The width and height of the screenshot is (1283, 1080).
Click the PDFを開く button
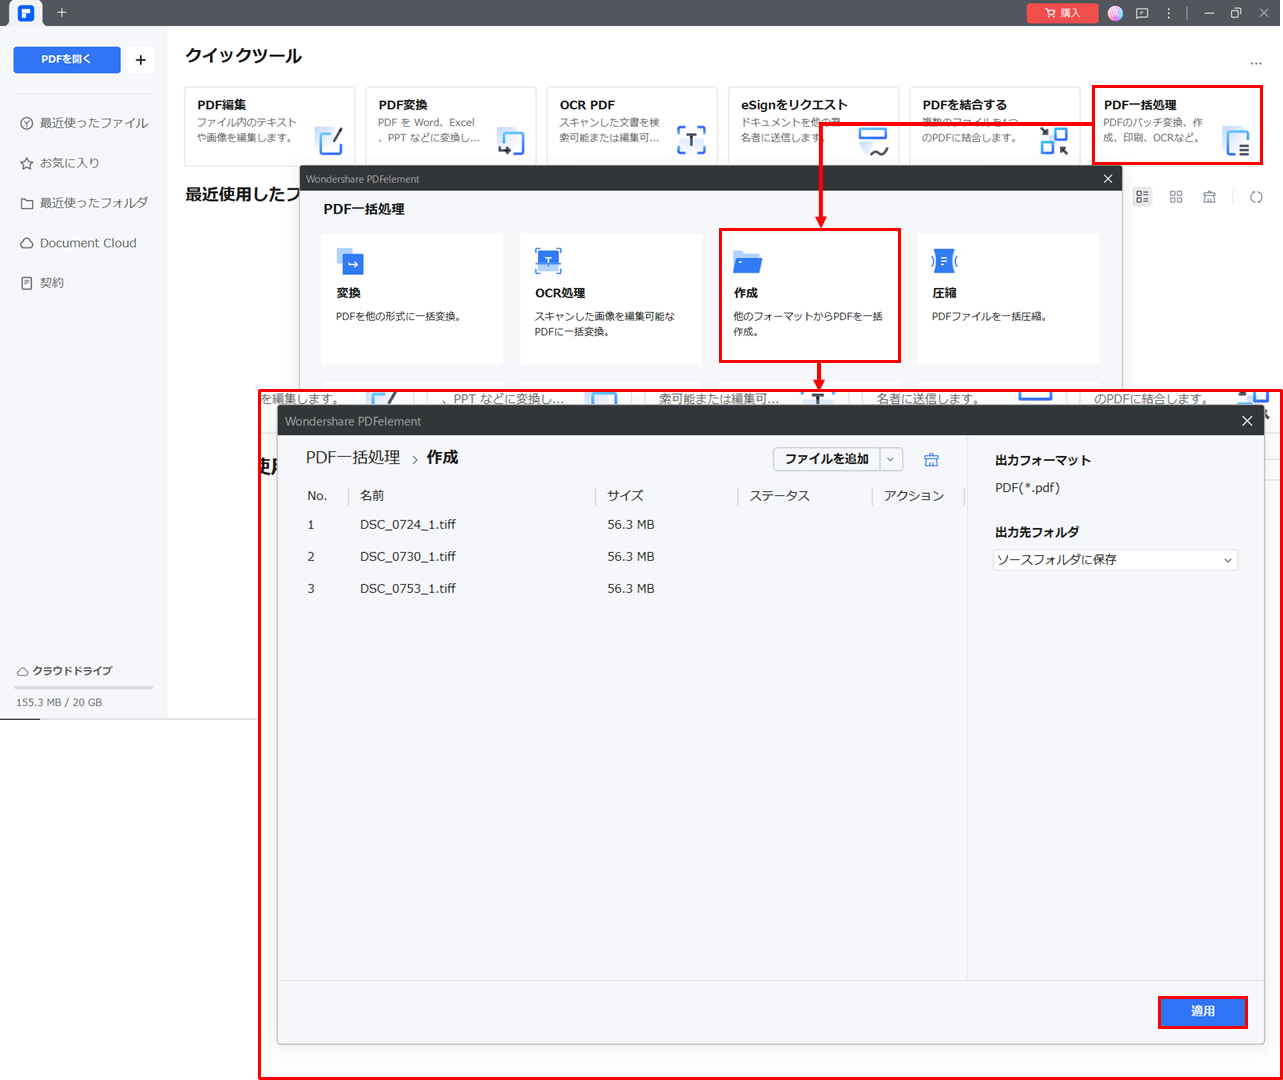[67, 60]
